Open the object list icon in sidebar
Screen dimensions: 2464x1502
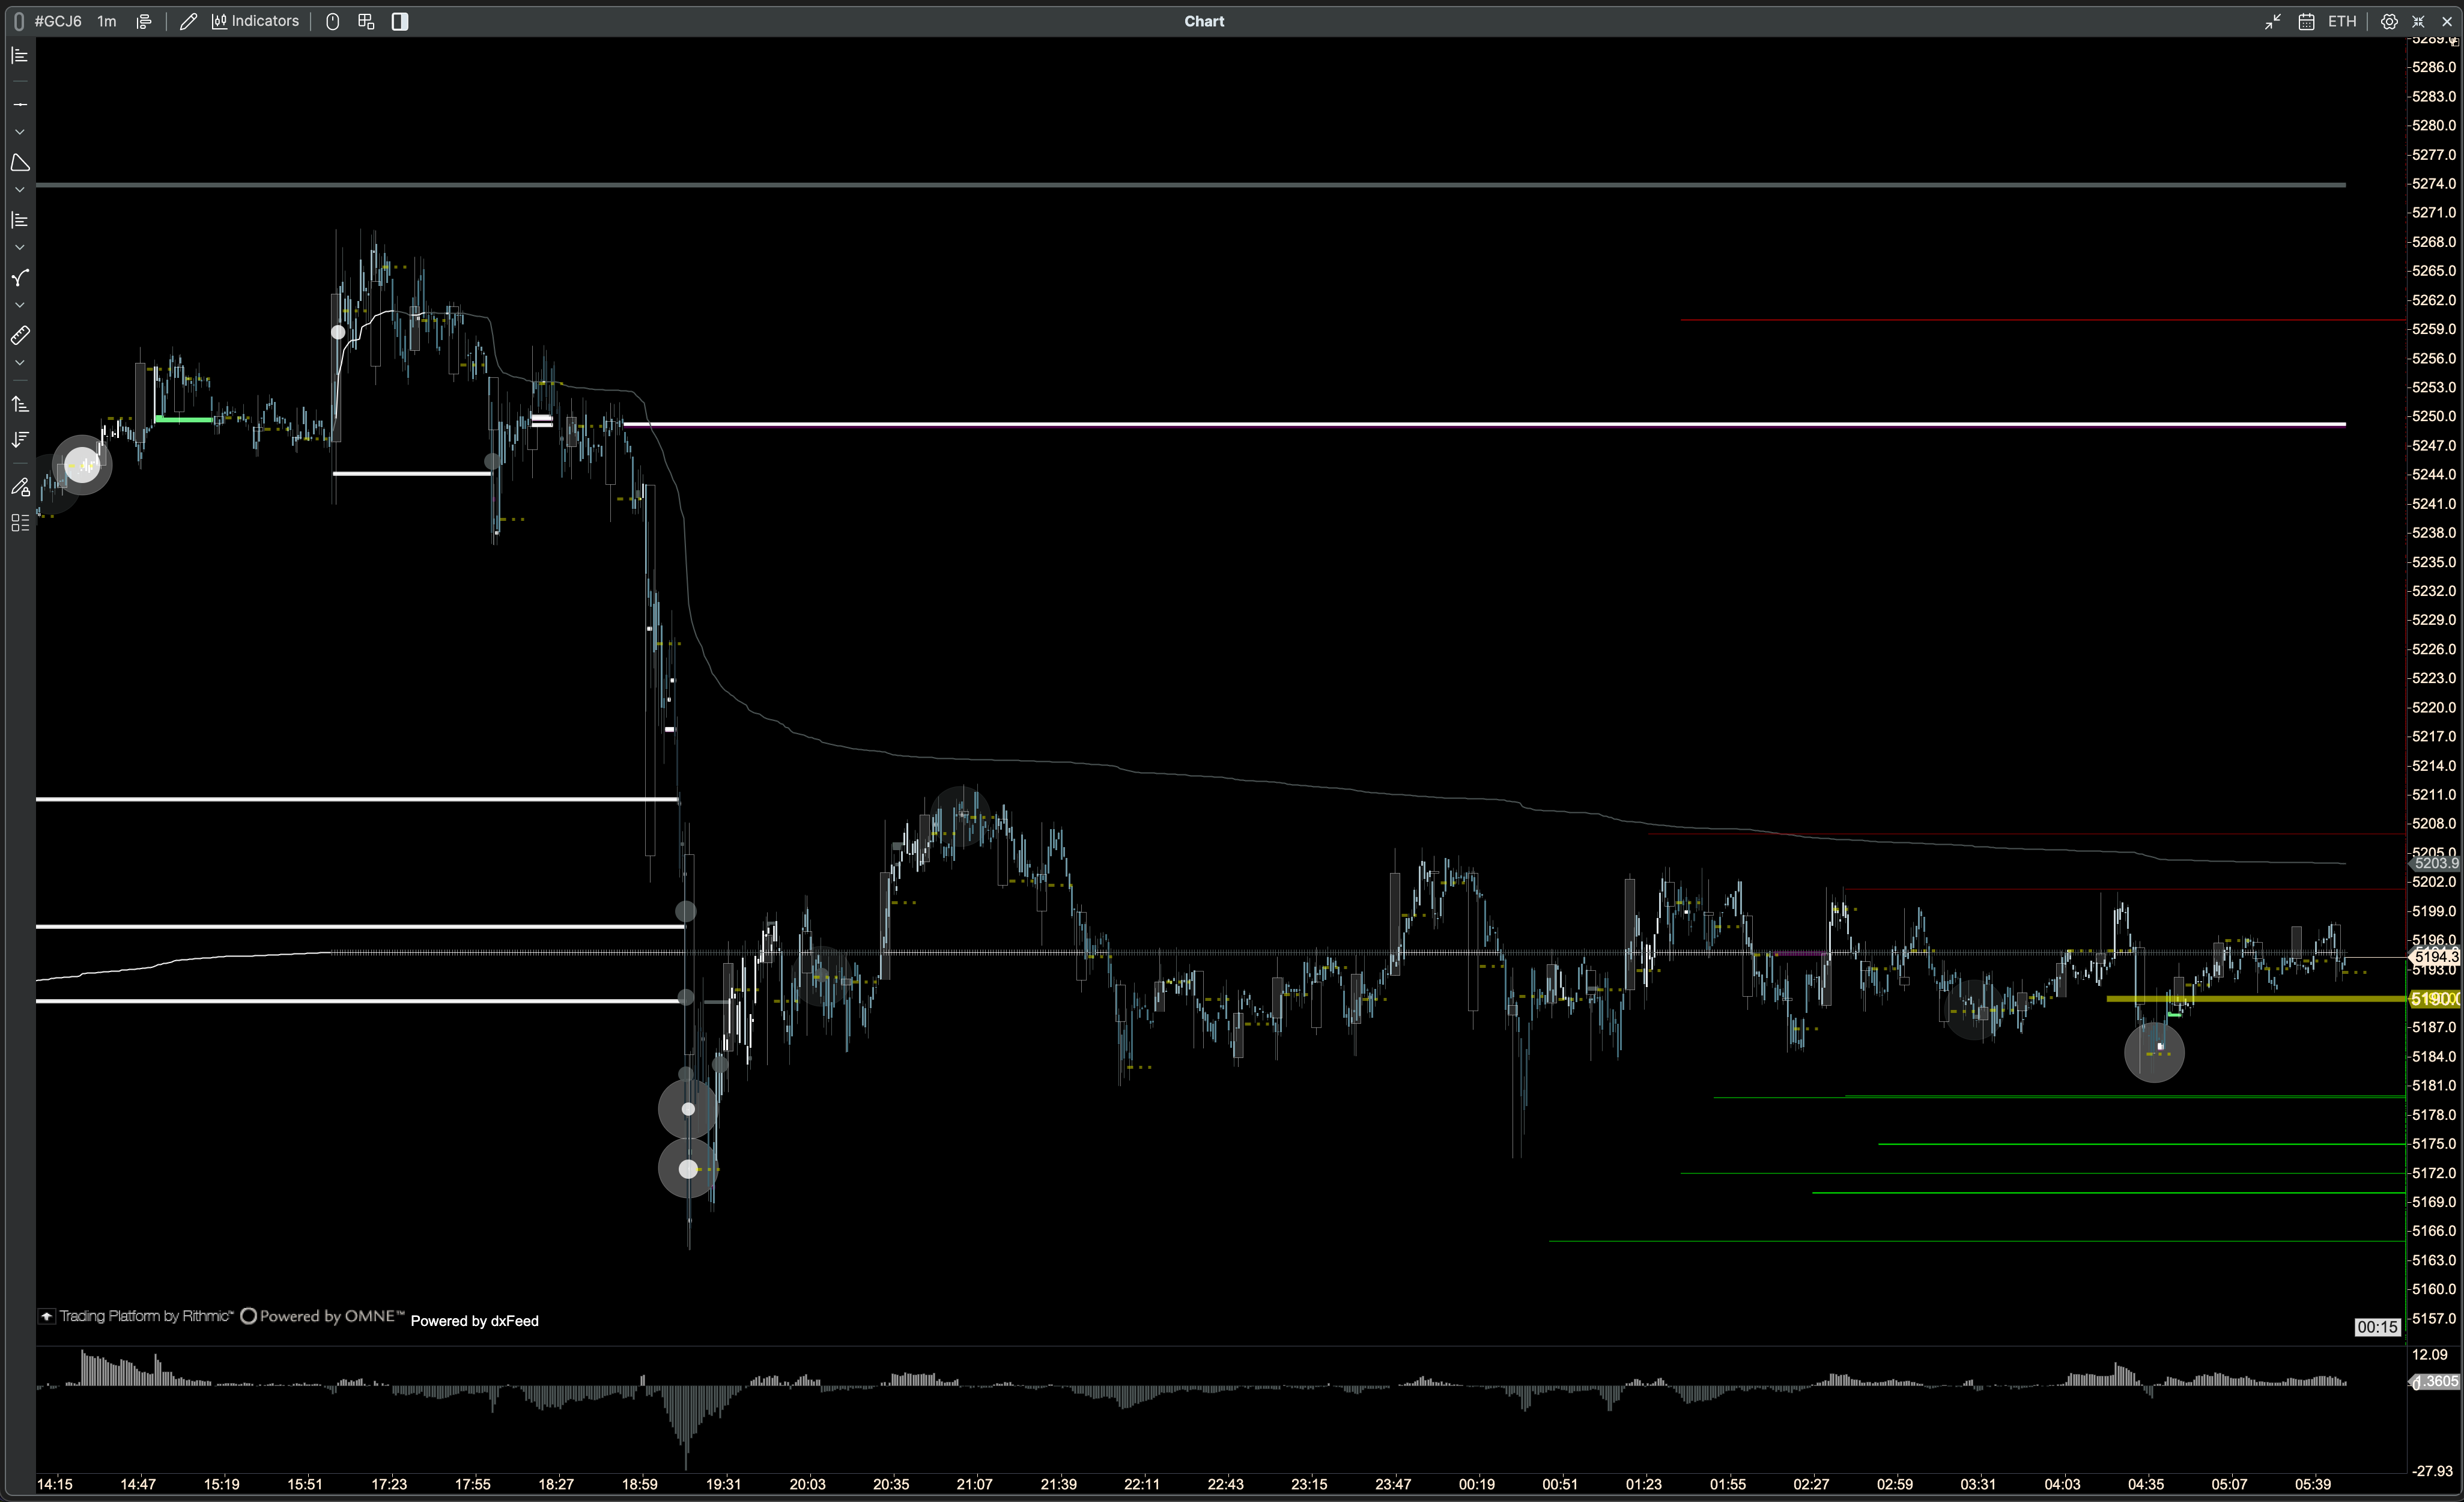[x=20, y=522]
